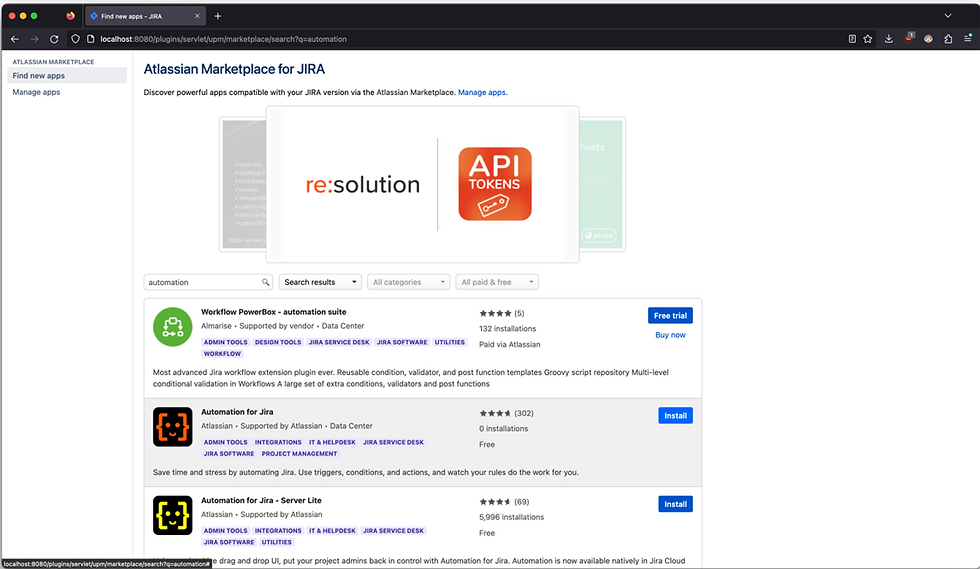The width and height of the screenshot is (980, 569).
Task: Open the All paid & free dropdown
Action: [497, 282]
